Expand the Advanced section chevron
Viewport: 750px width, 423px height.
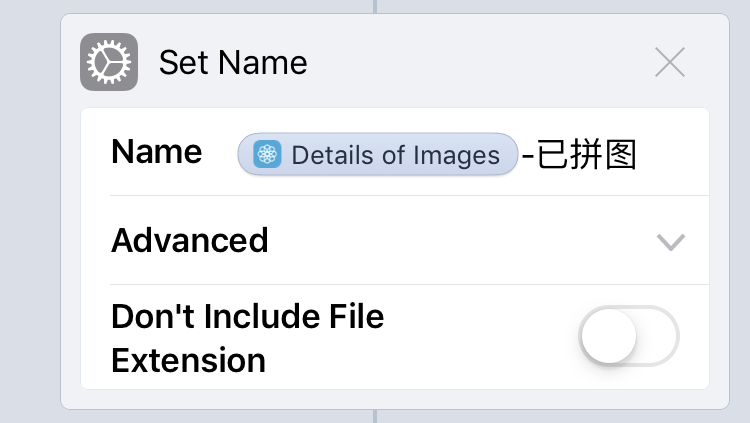670,241
